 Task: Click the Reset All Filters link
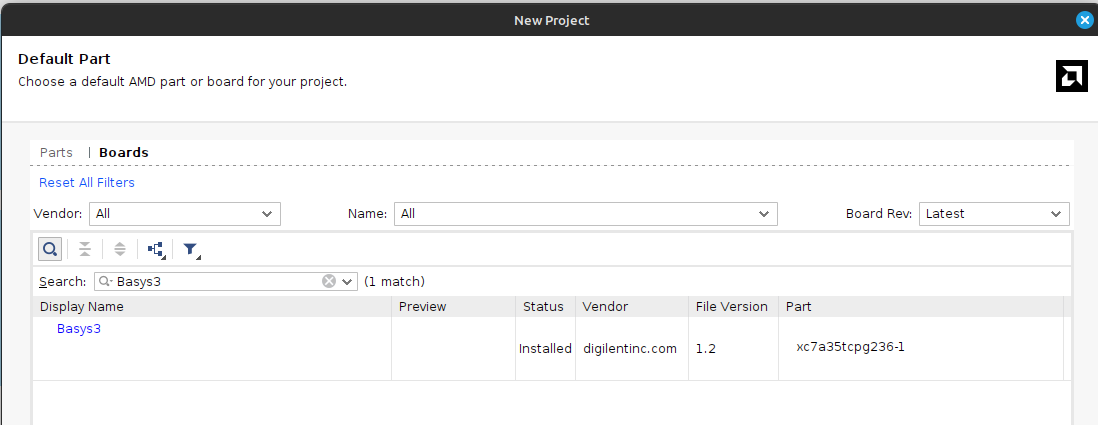87,182
